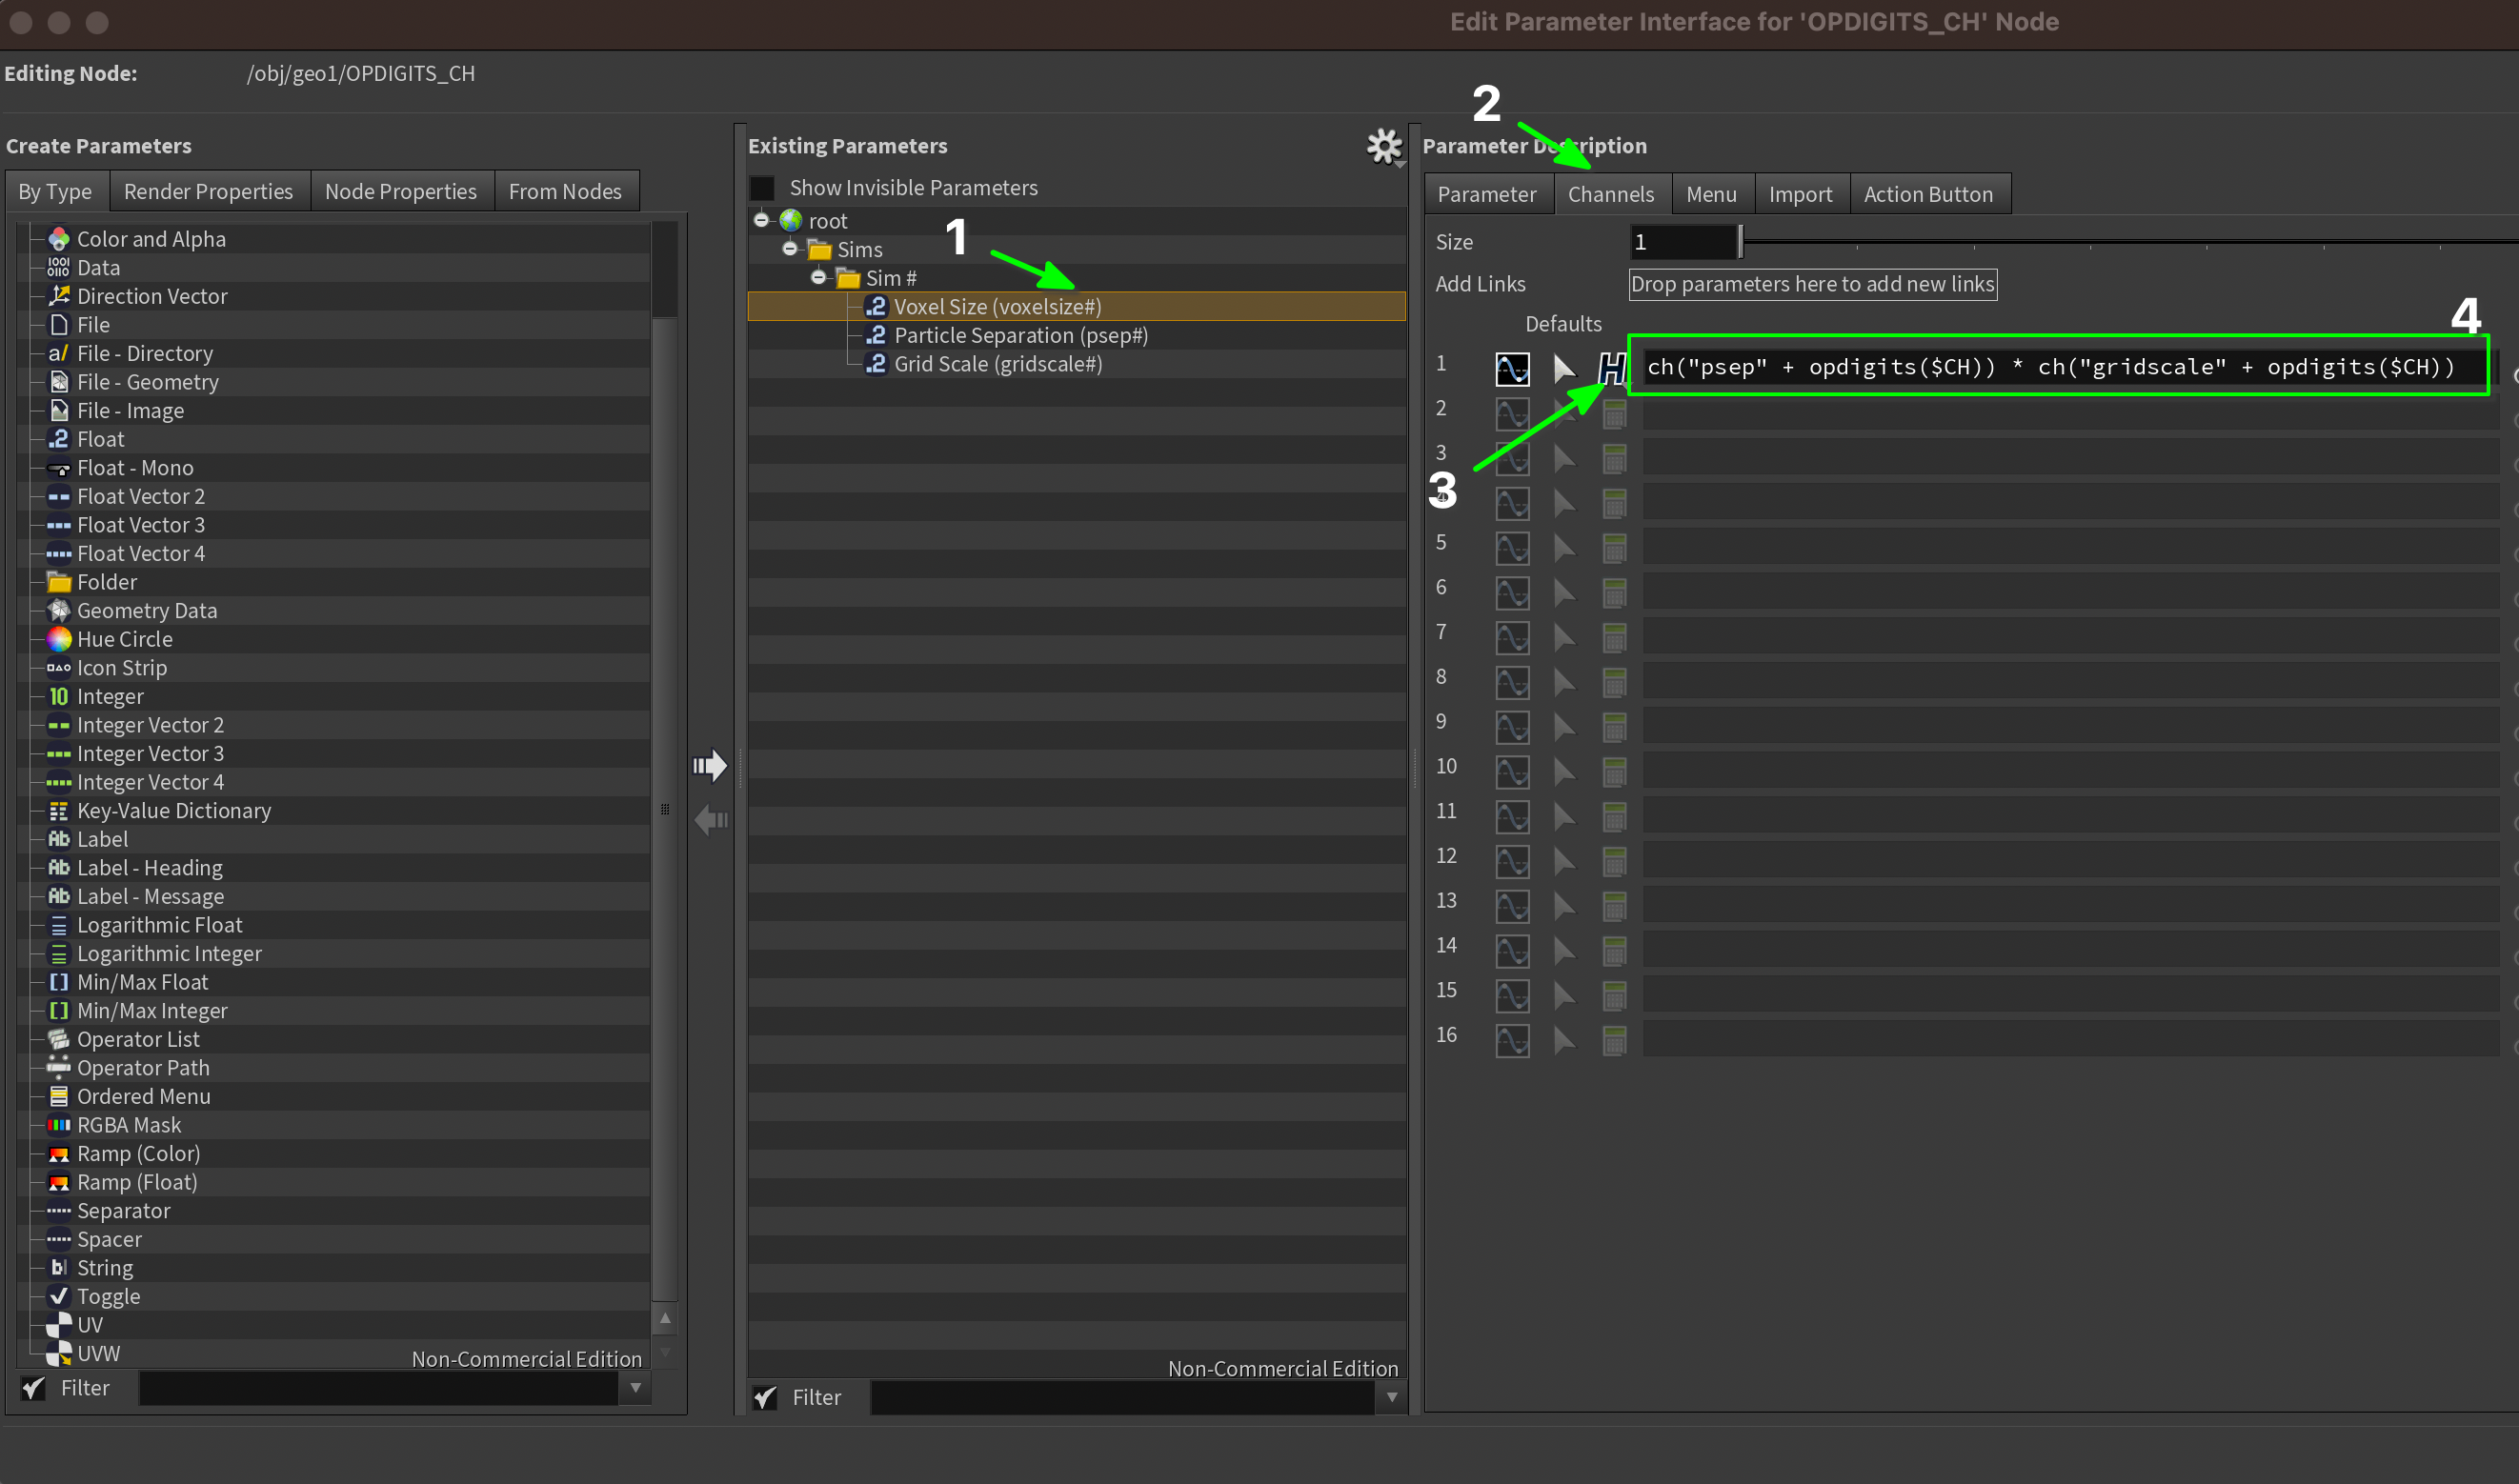Click the Houdini language icon in row 1
The height and width of the screenshot is (1484, 2519).
click(1611, 368)
